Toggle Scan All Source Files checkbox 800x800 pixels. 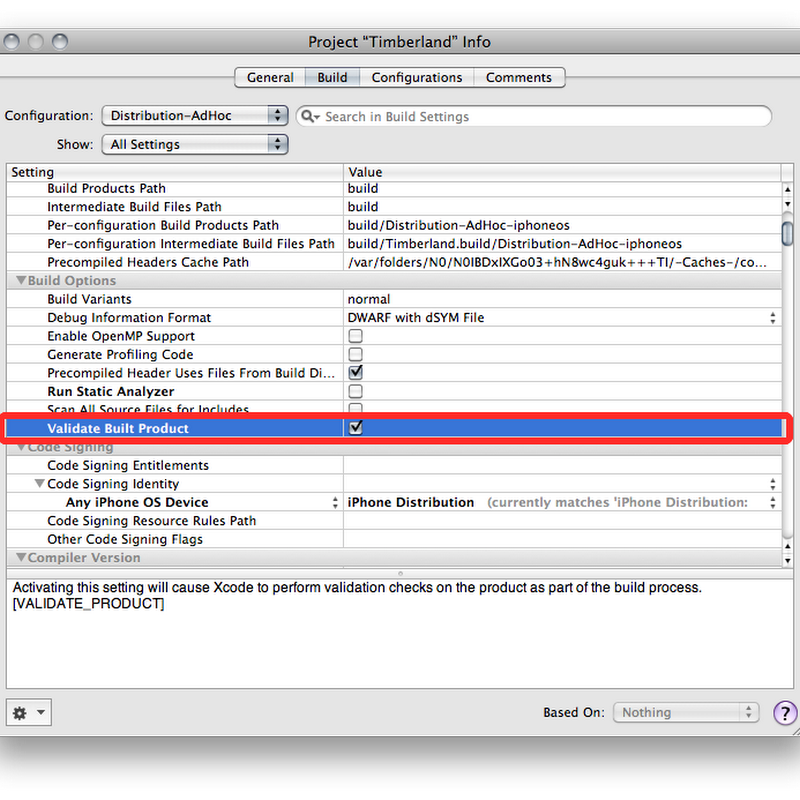pos(356,408)
